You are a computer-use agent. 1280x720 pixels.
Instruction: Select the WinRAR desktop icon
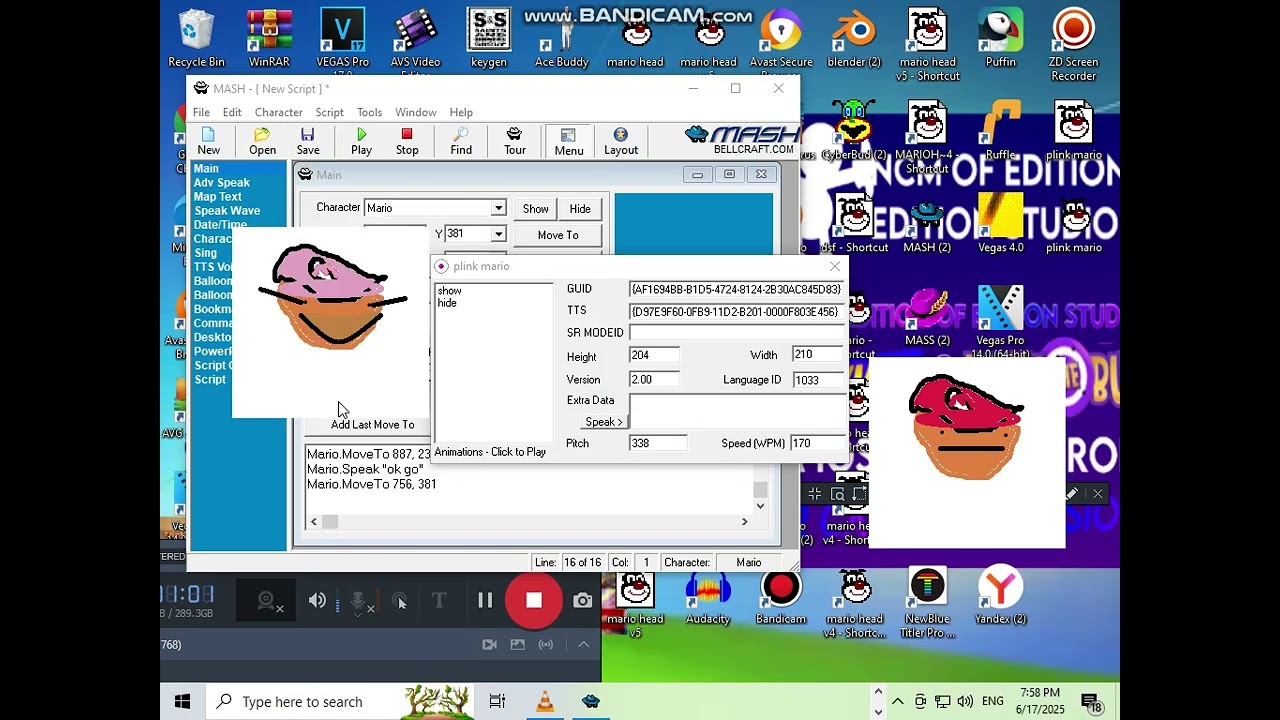(x=269, y=38)
